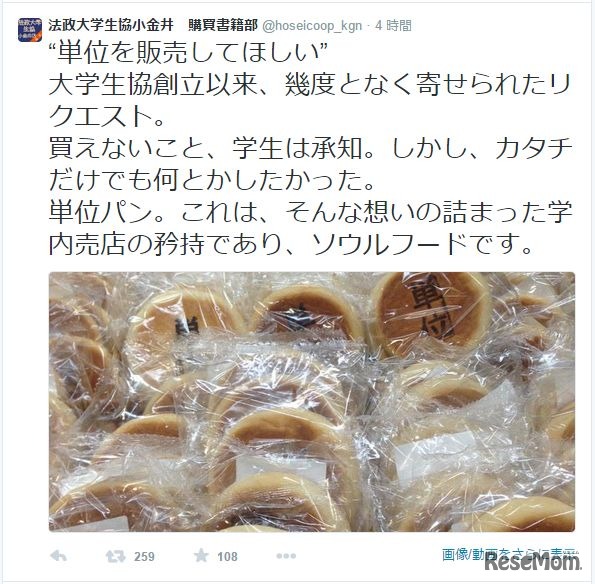
Task: Click the 画像/動画をさらに表示 link
Action: [510, 554]
